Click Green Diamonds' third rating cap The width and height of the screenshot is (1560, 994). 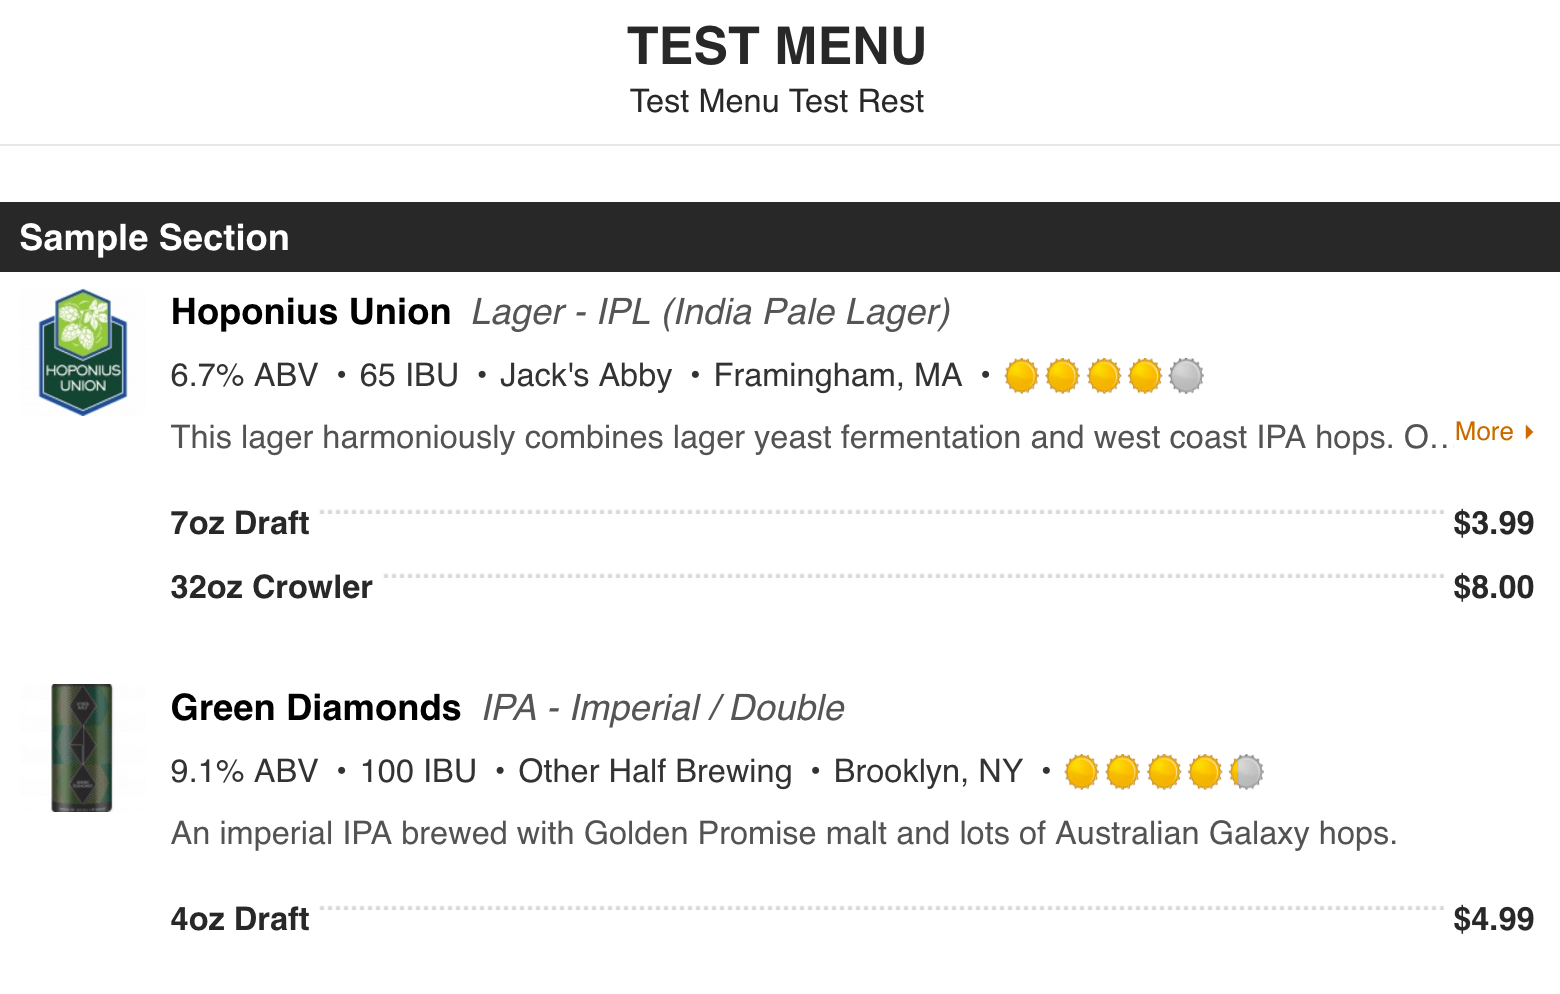click(1164, 772)
